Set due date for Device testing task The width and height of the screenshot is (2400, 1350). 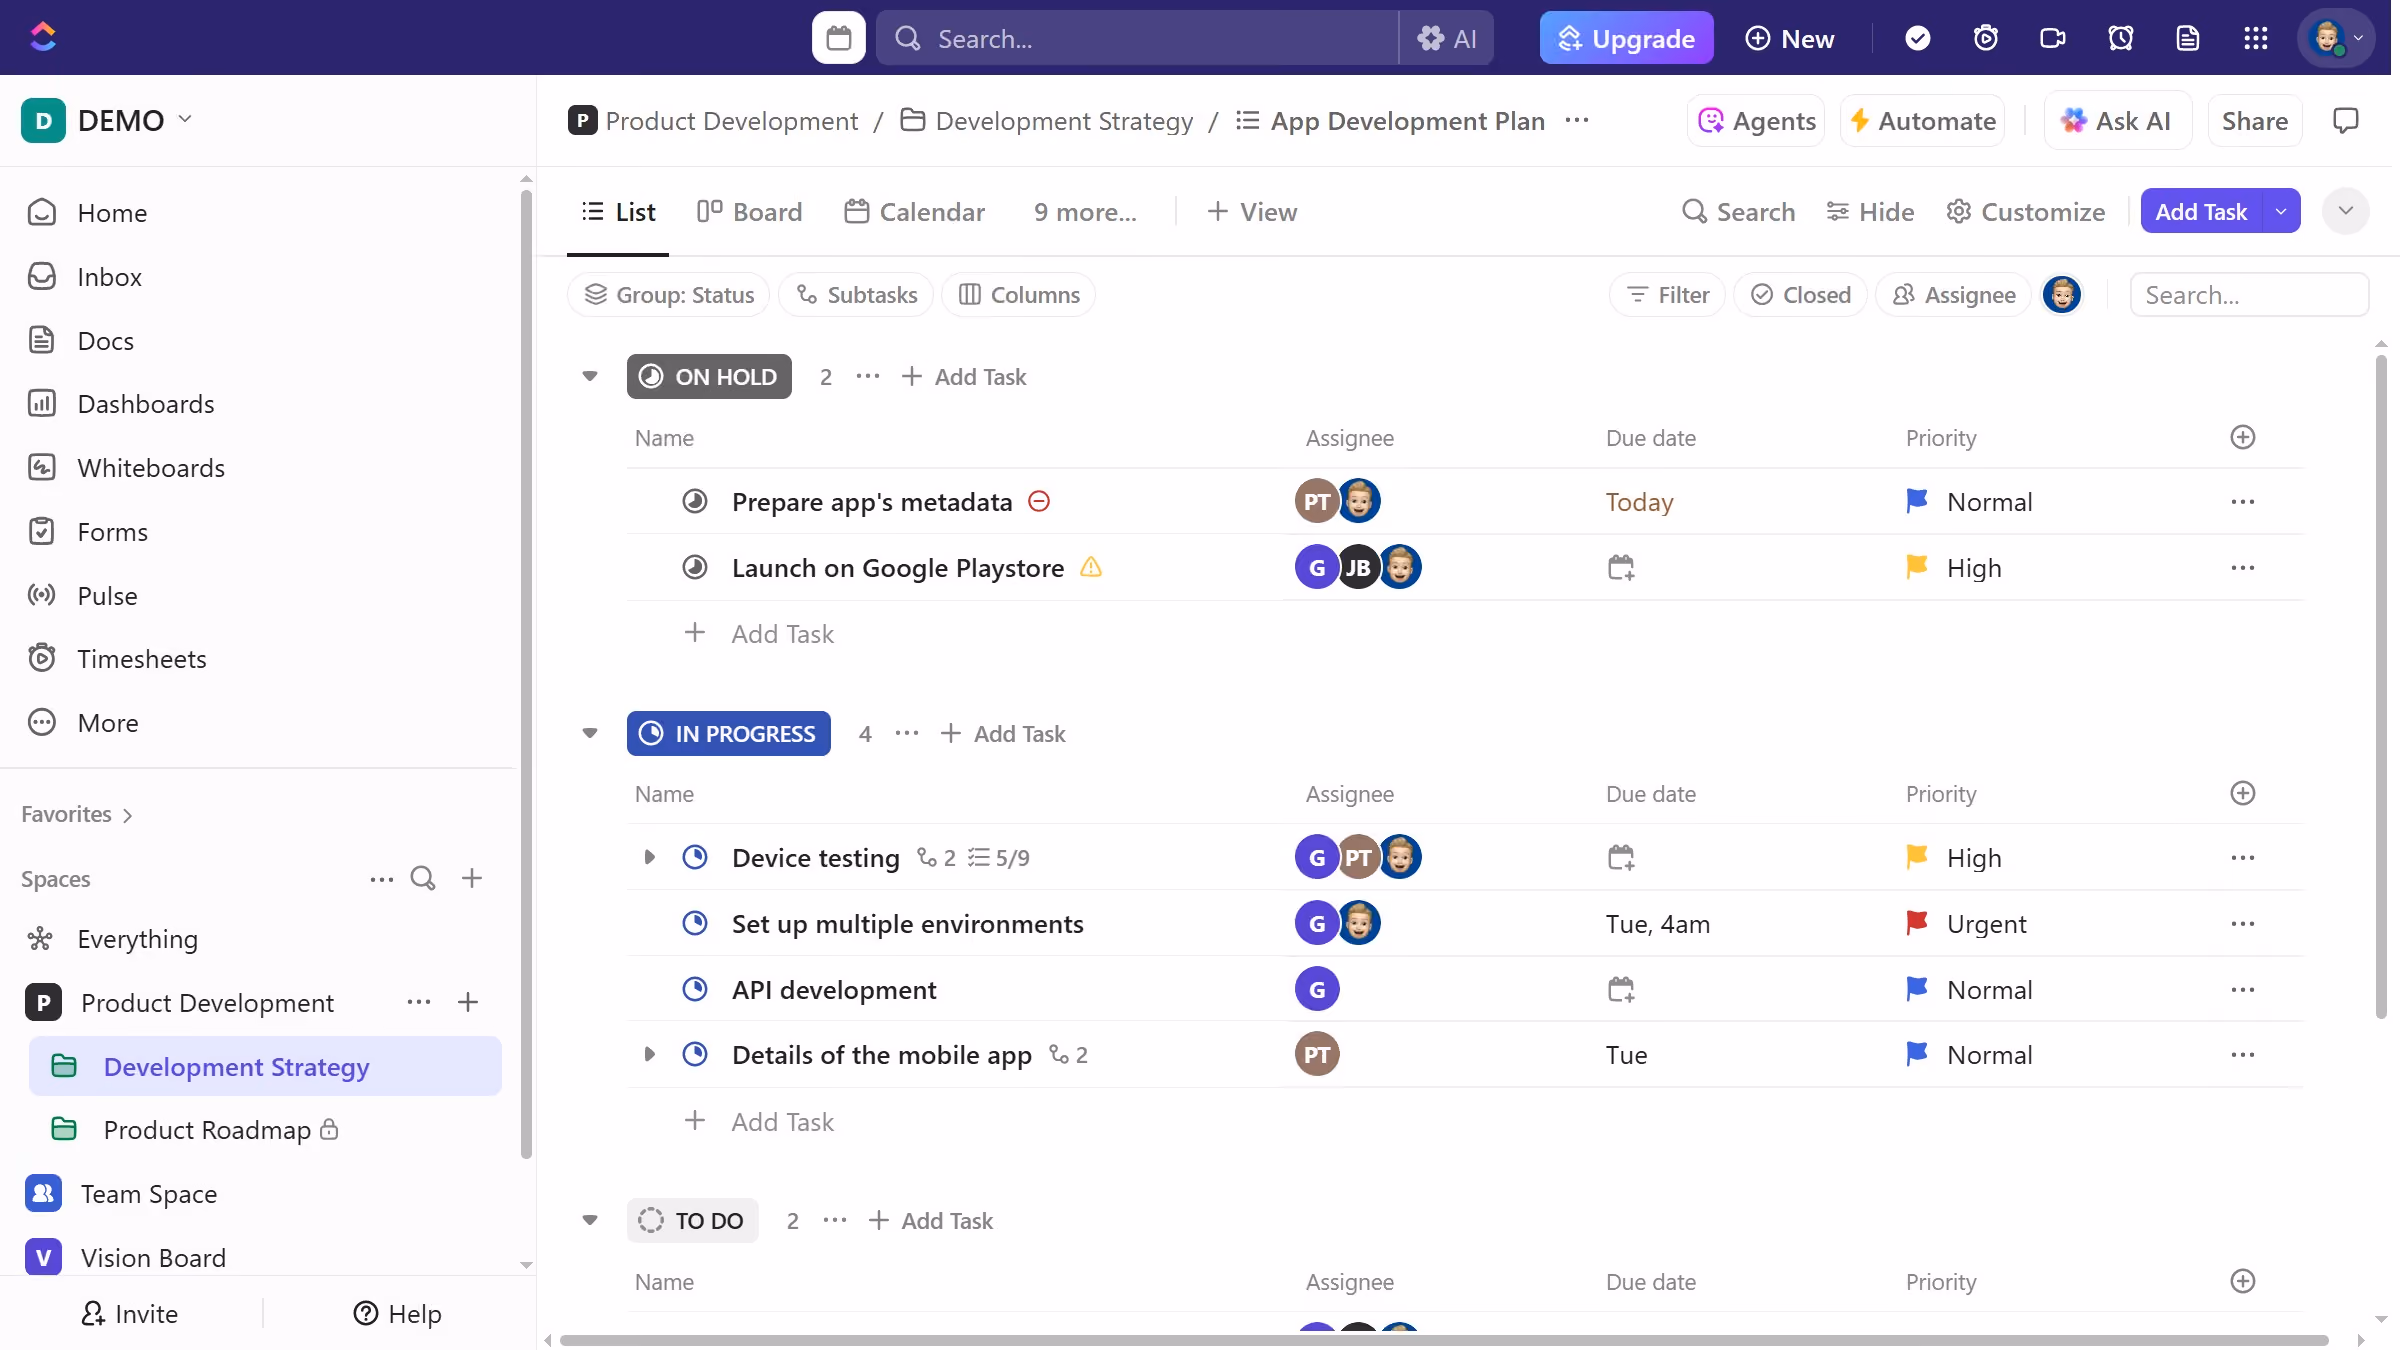pos(1620,858)
